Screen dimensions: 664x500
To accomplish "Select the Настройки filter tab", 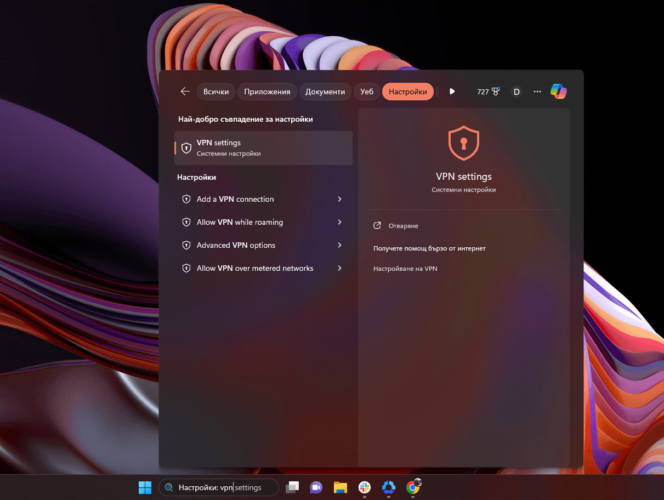I will click(x=408, y=91).
